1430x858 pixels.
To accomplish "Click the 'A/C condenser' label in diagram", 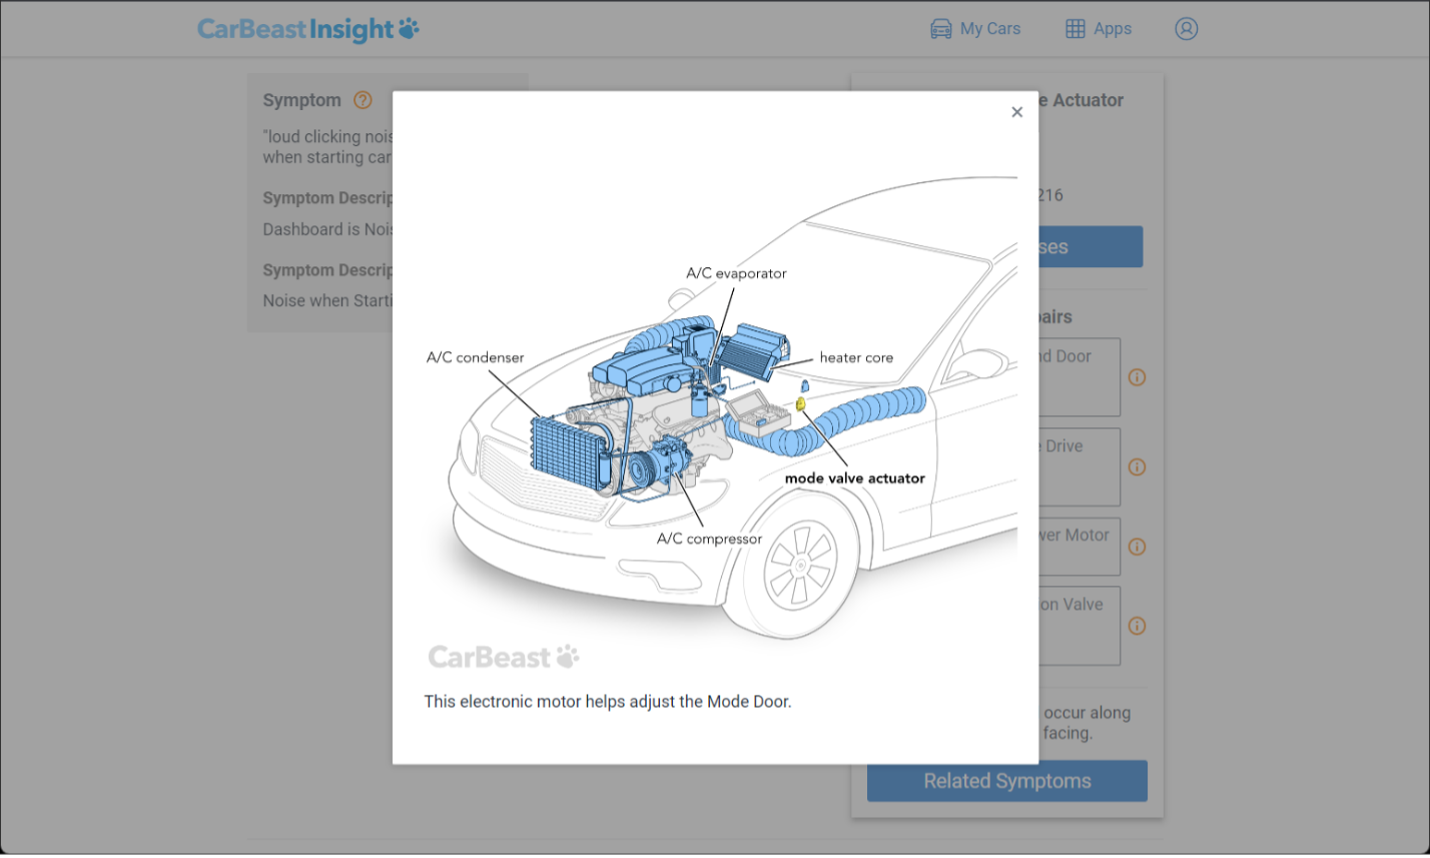I will 475,357.
